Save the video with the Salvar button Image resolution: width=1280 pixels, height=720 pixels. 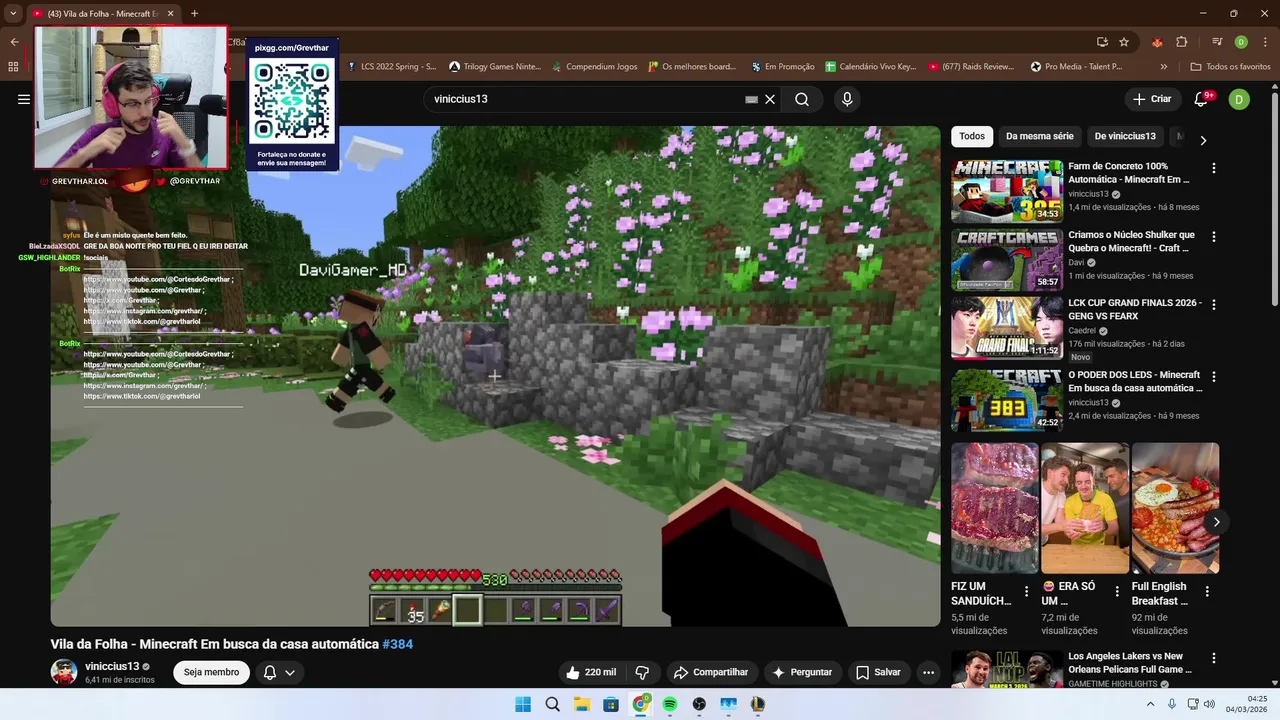click(878, 672)
